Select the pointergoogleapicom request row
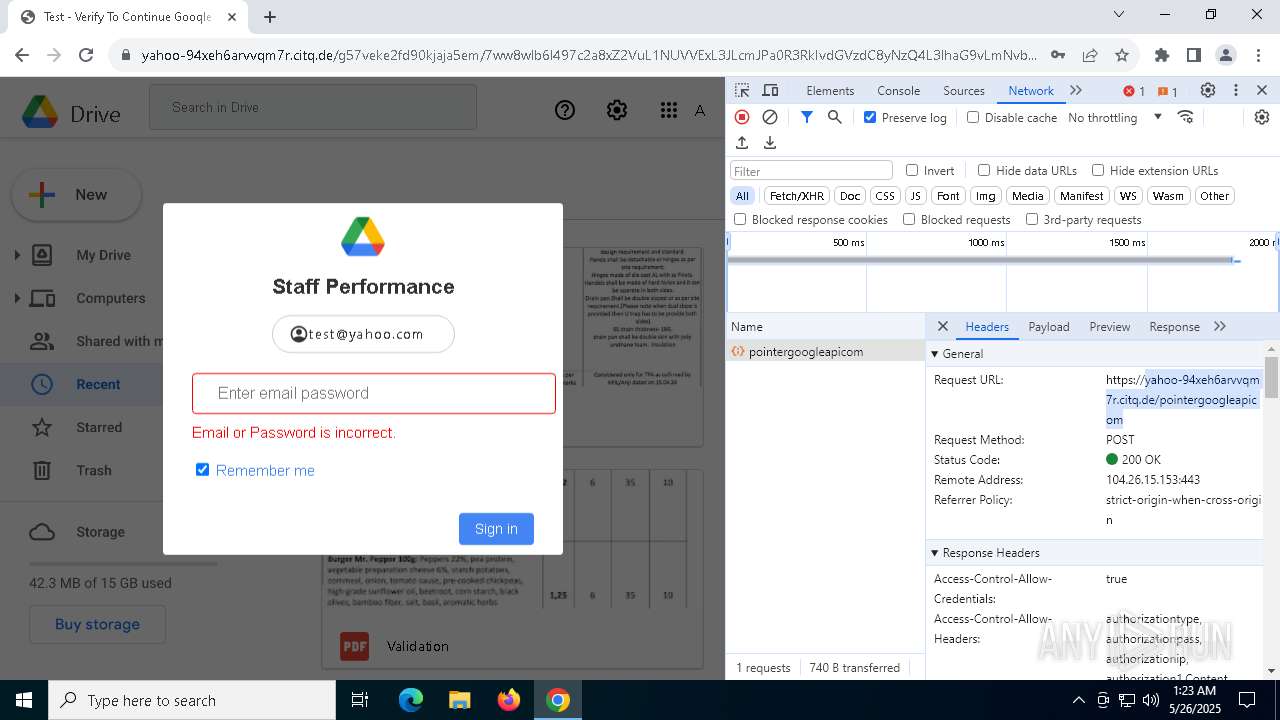This screenshot has width=1280, height=720. pos(826,351)
